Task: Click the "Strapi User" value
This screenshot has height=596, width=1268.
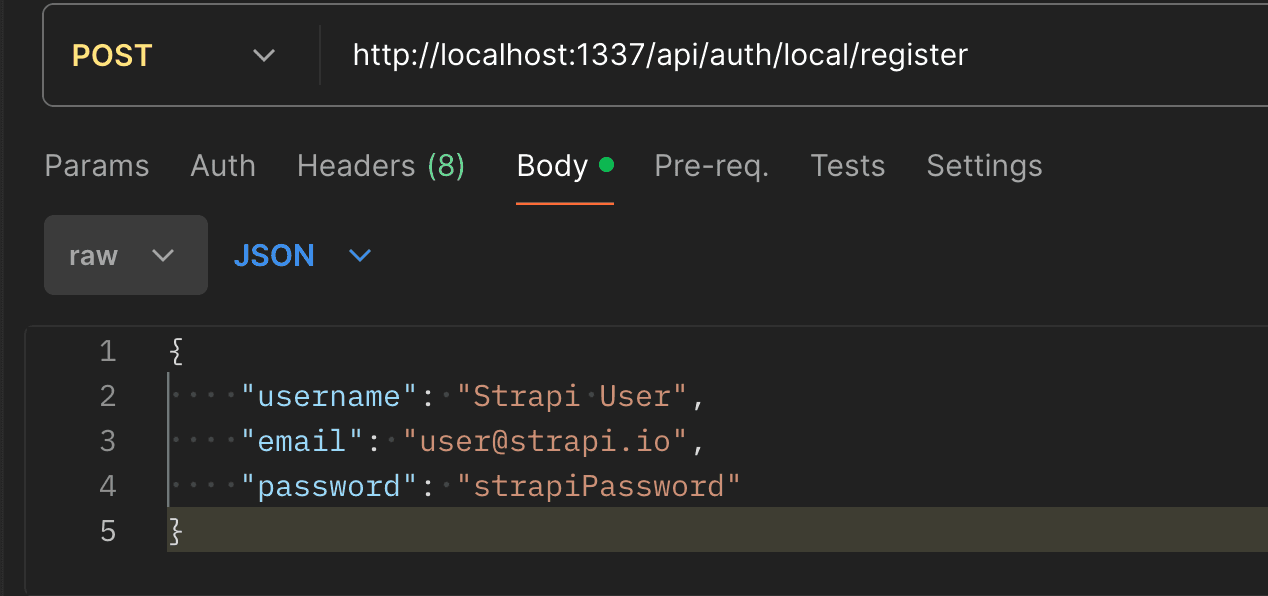Action: point(573,397)
